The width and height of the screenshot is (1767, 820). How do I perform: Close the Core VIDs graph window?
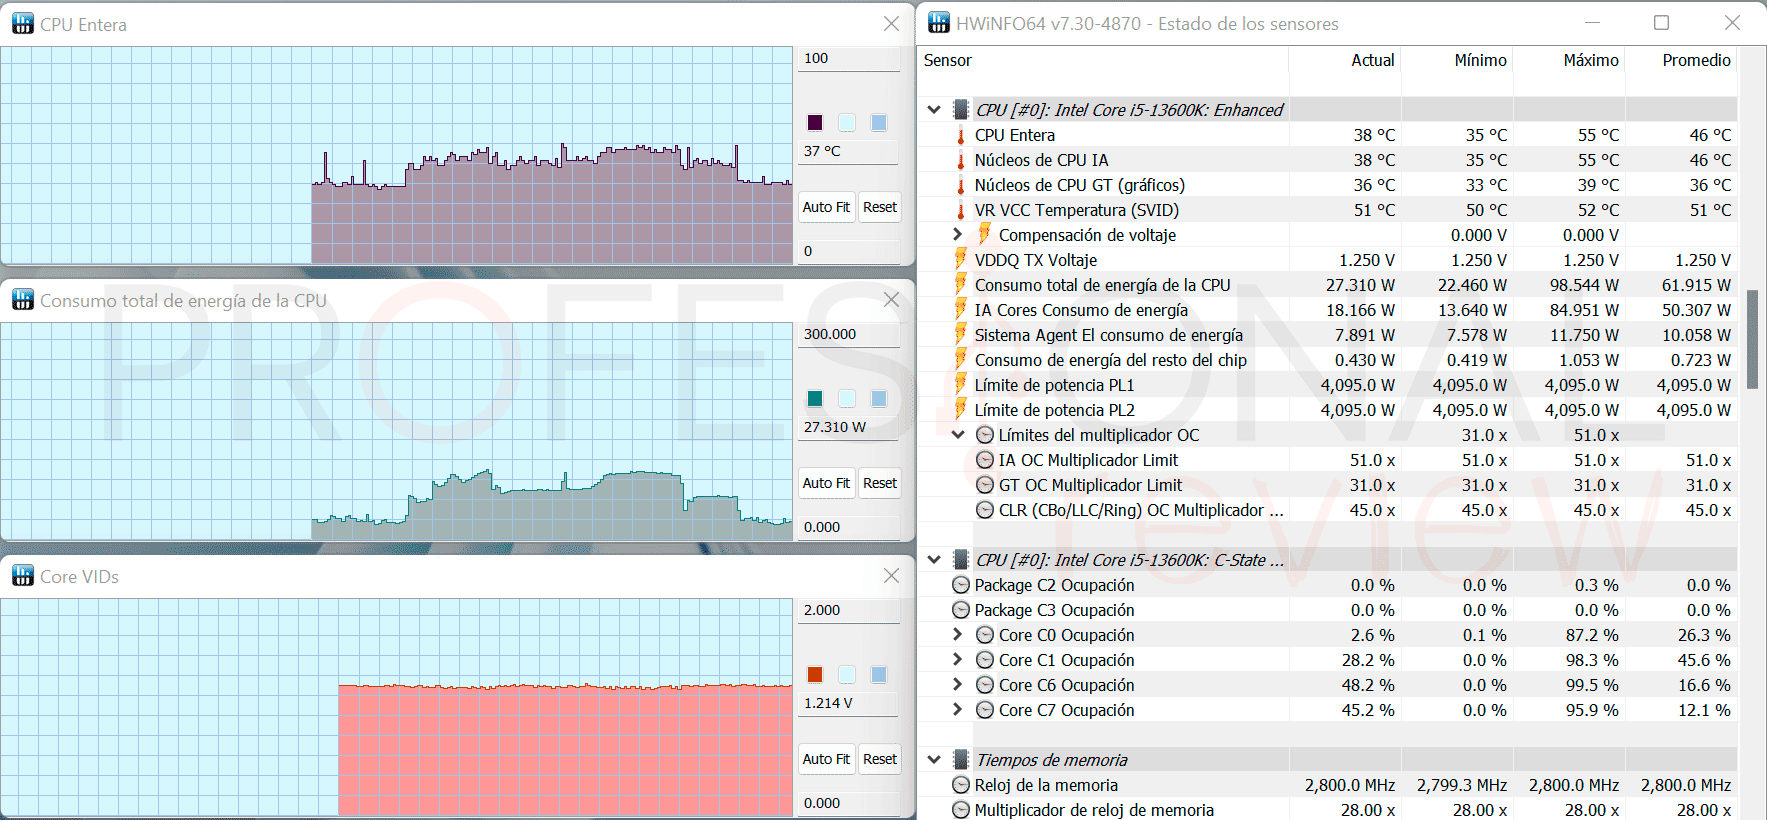(x=891, y=576)
